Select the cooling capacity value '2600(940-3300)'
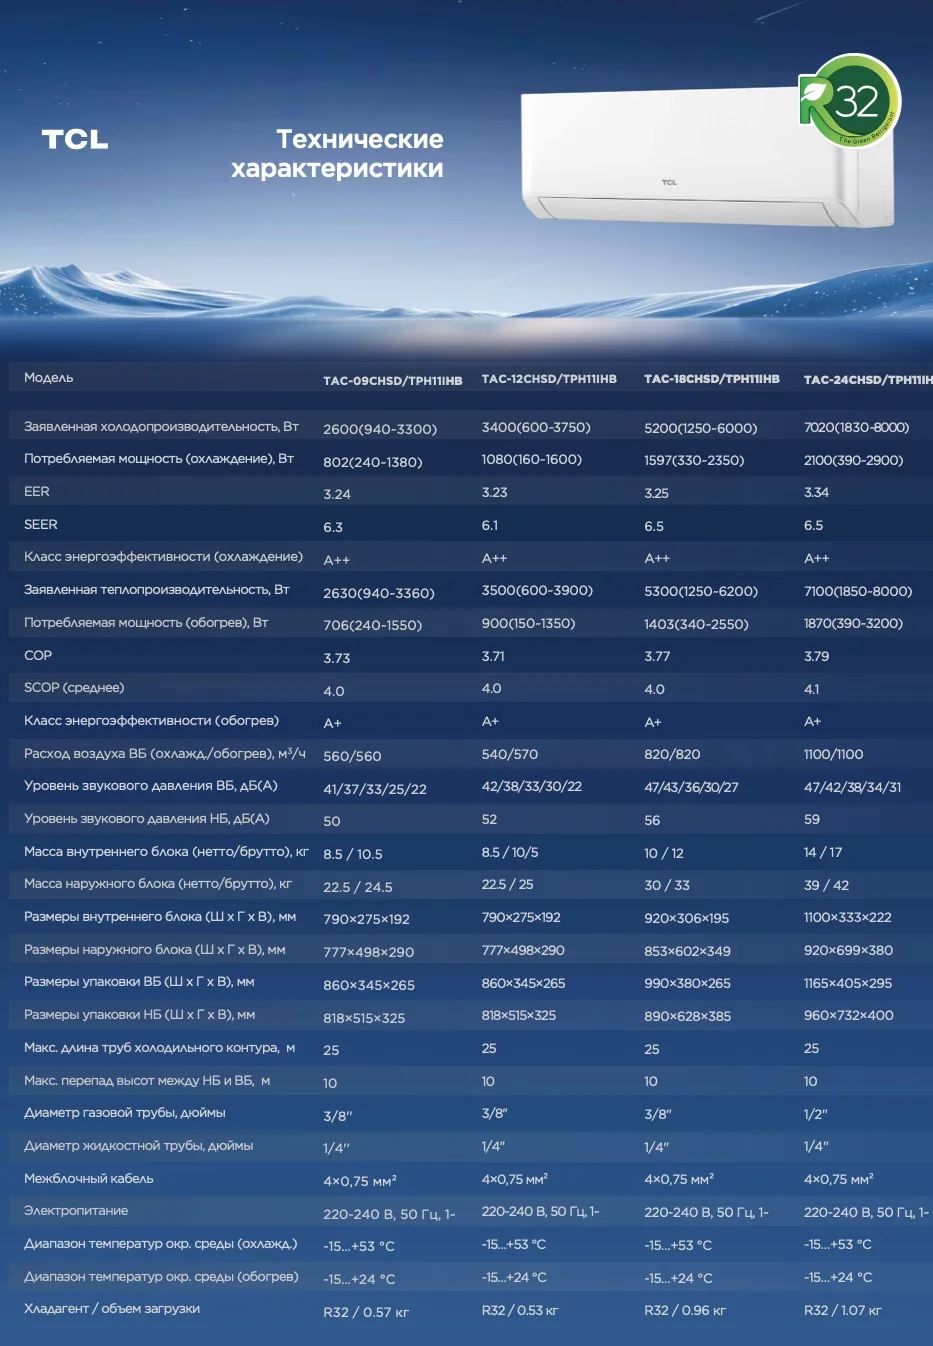Viewport: 933px width, 1346px height. [x=380, y=429]
